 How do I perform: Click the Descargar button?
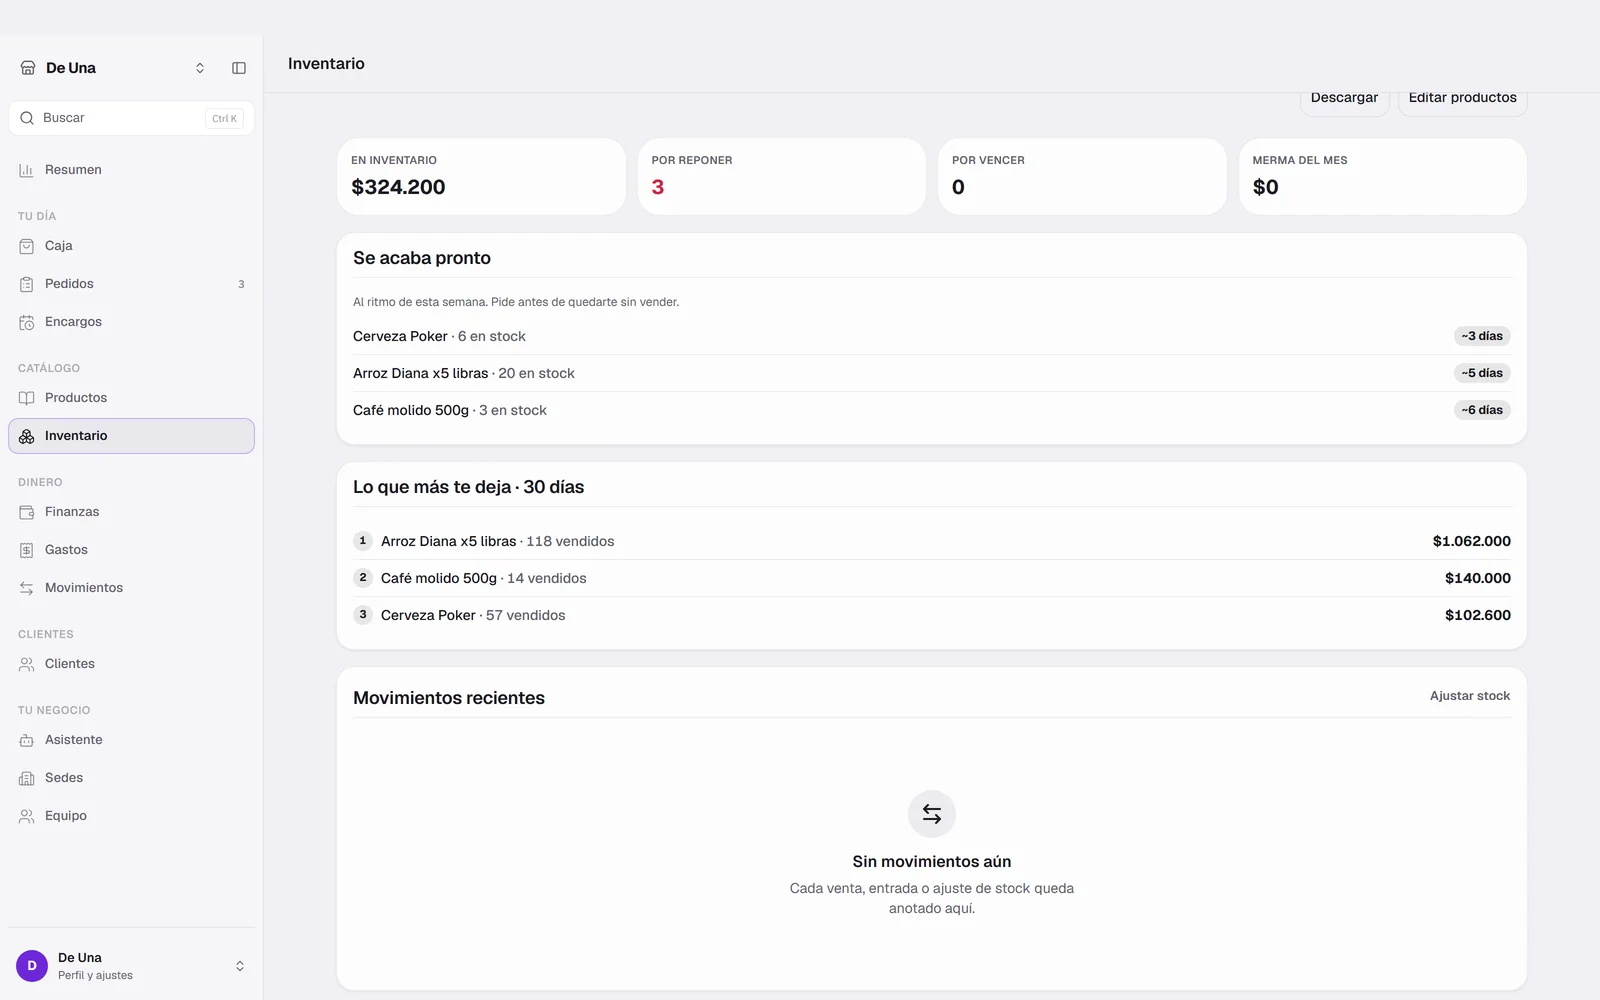[x=1344, y=99]
